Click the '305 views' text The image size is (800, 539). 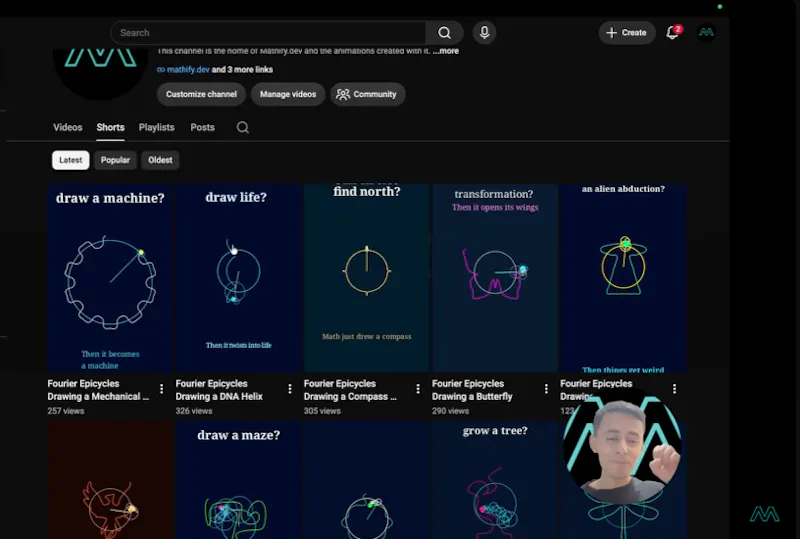pos(322,411)
